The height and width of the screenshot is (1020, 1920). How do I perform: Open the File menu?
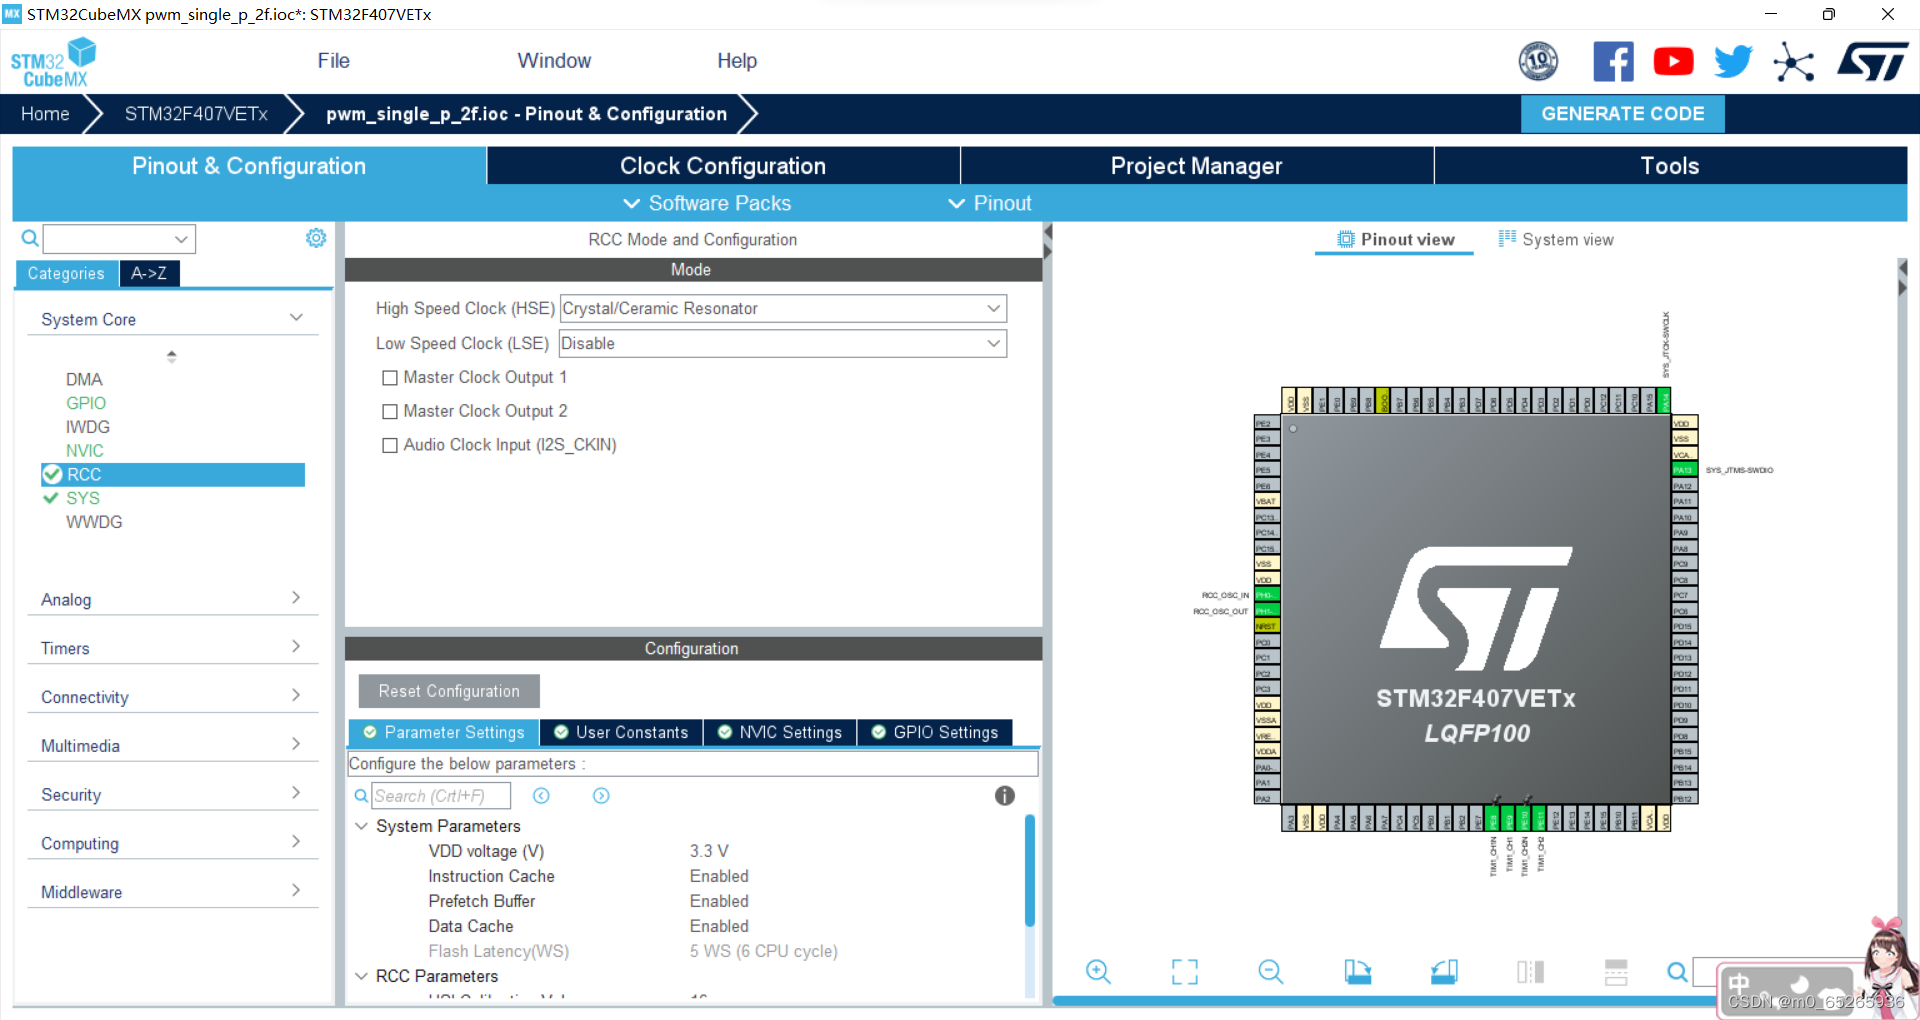click(x=333, y=61)
